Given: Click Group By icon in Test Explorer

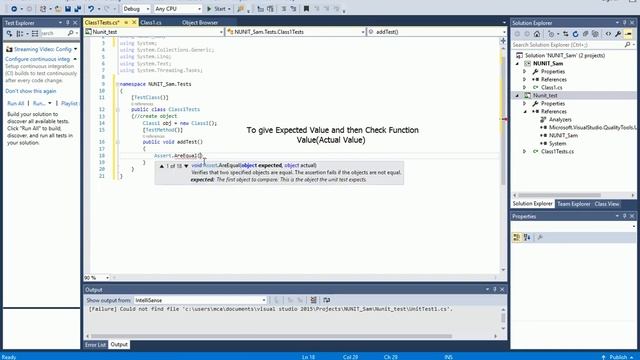Looking at the screenshot, I should 20,33.
